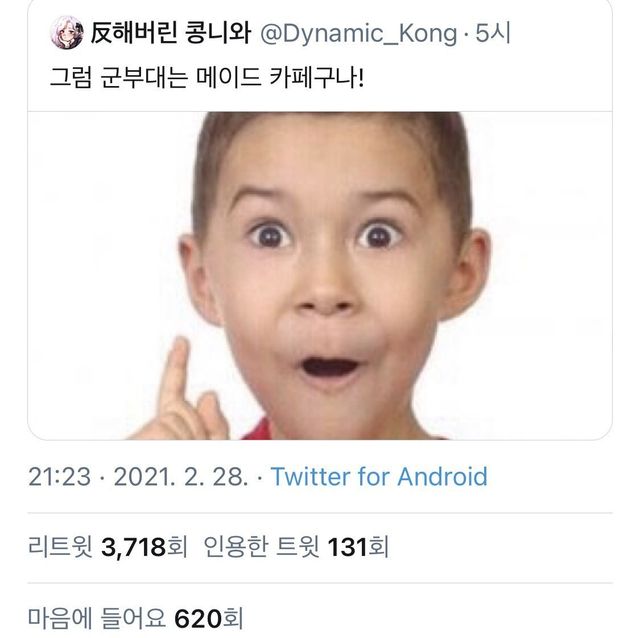Open the Twitter for Android source link
The height and width of the screenshot is (638, 640).
pyautogui.click(x=379, y=476)
